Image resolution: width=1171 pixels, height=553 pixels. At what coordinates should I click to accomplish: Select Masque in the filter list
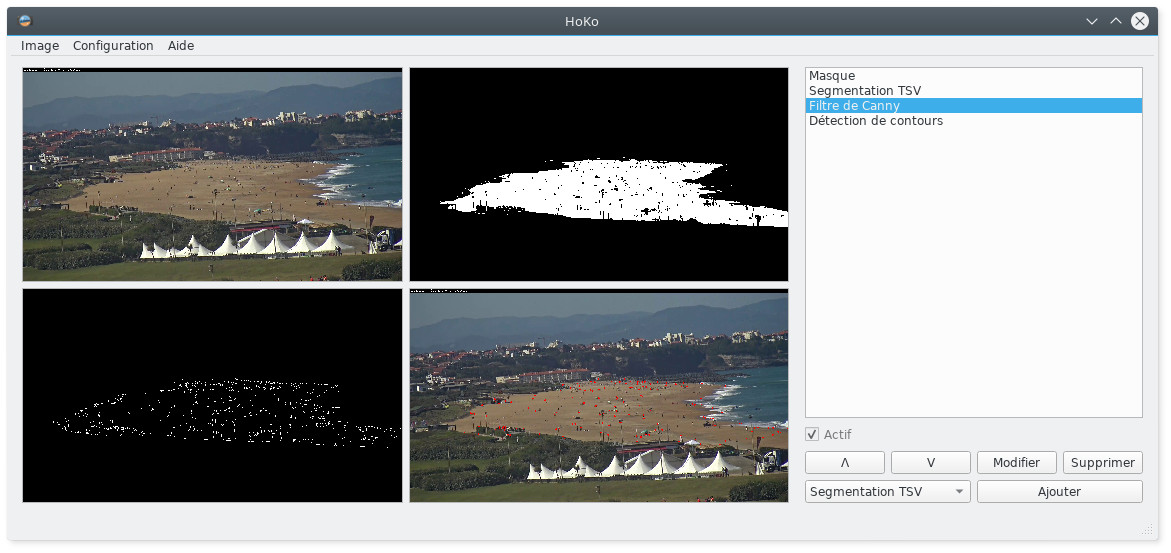(832, 76)
